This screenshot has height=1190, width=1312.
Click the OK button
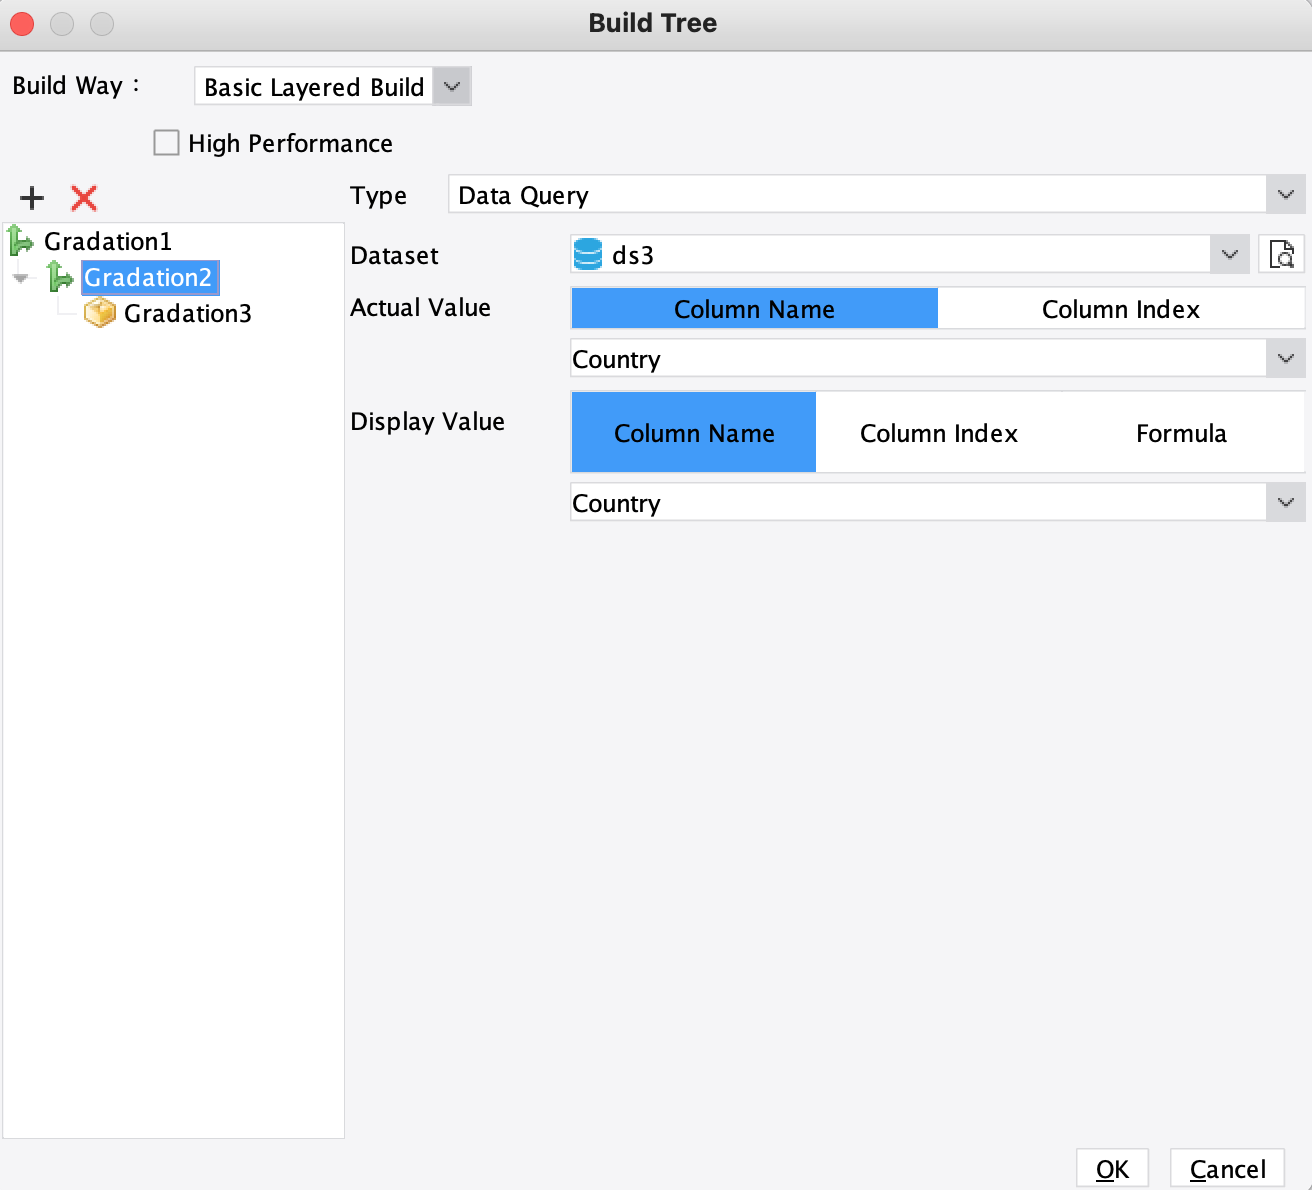[1112, 1167]
